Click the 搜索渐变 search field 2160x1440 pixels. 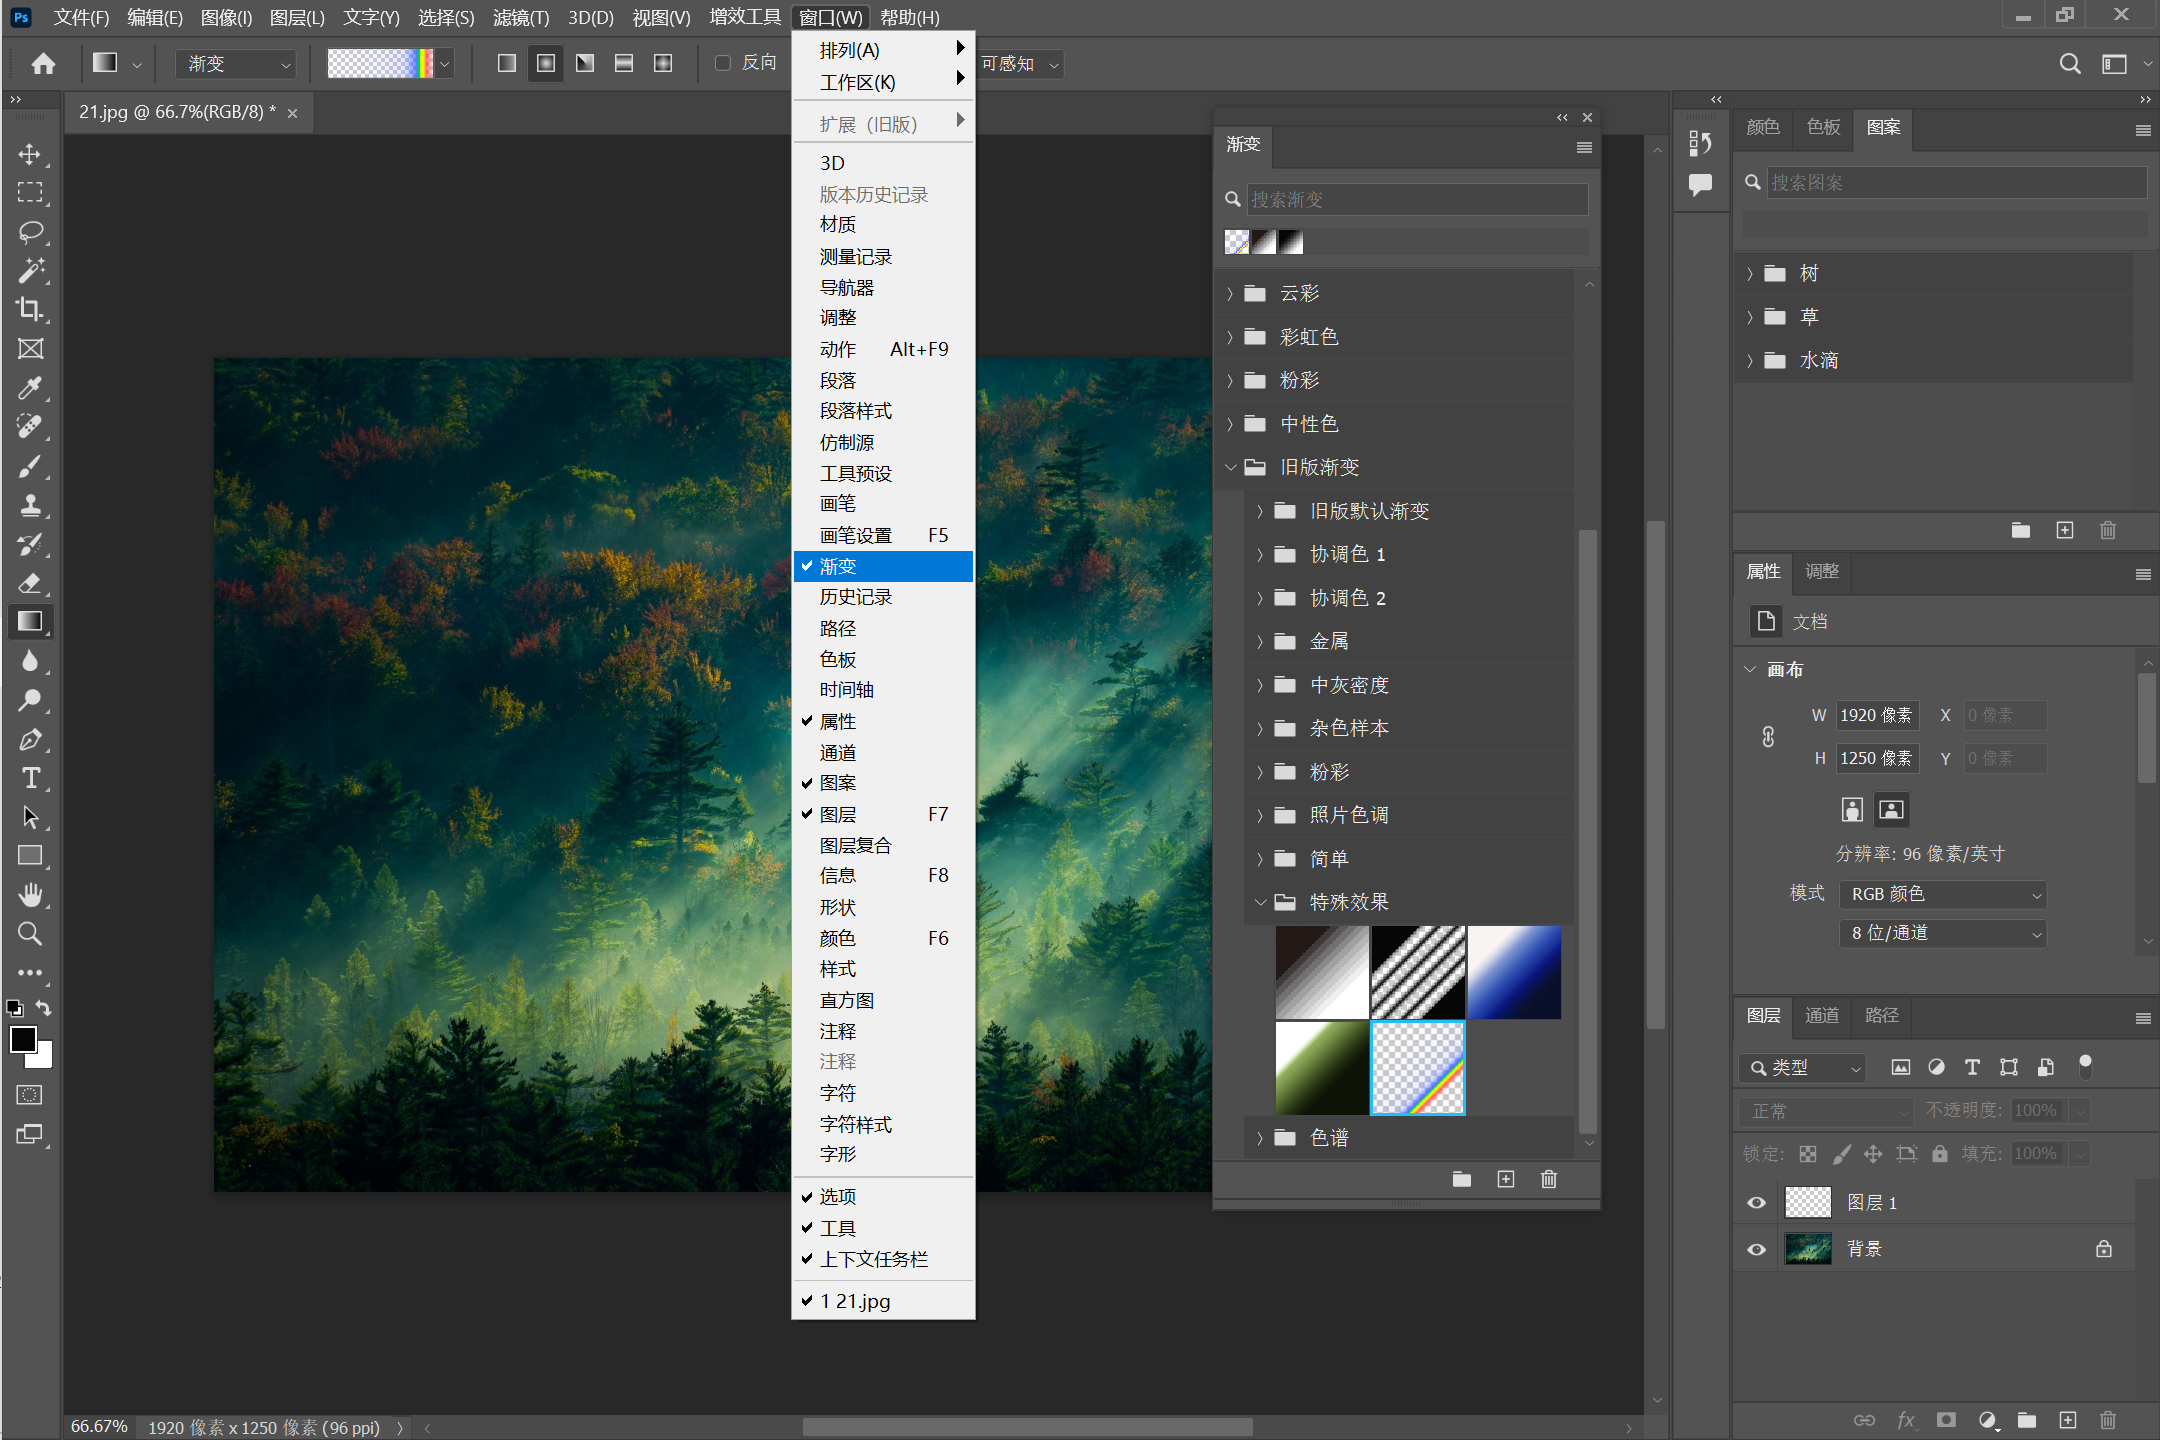coord(1416,199)
